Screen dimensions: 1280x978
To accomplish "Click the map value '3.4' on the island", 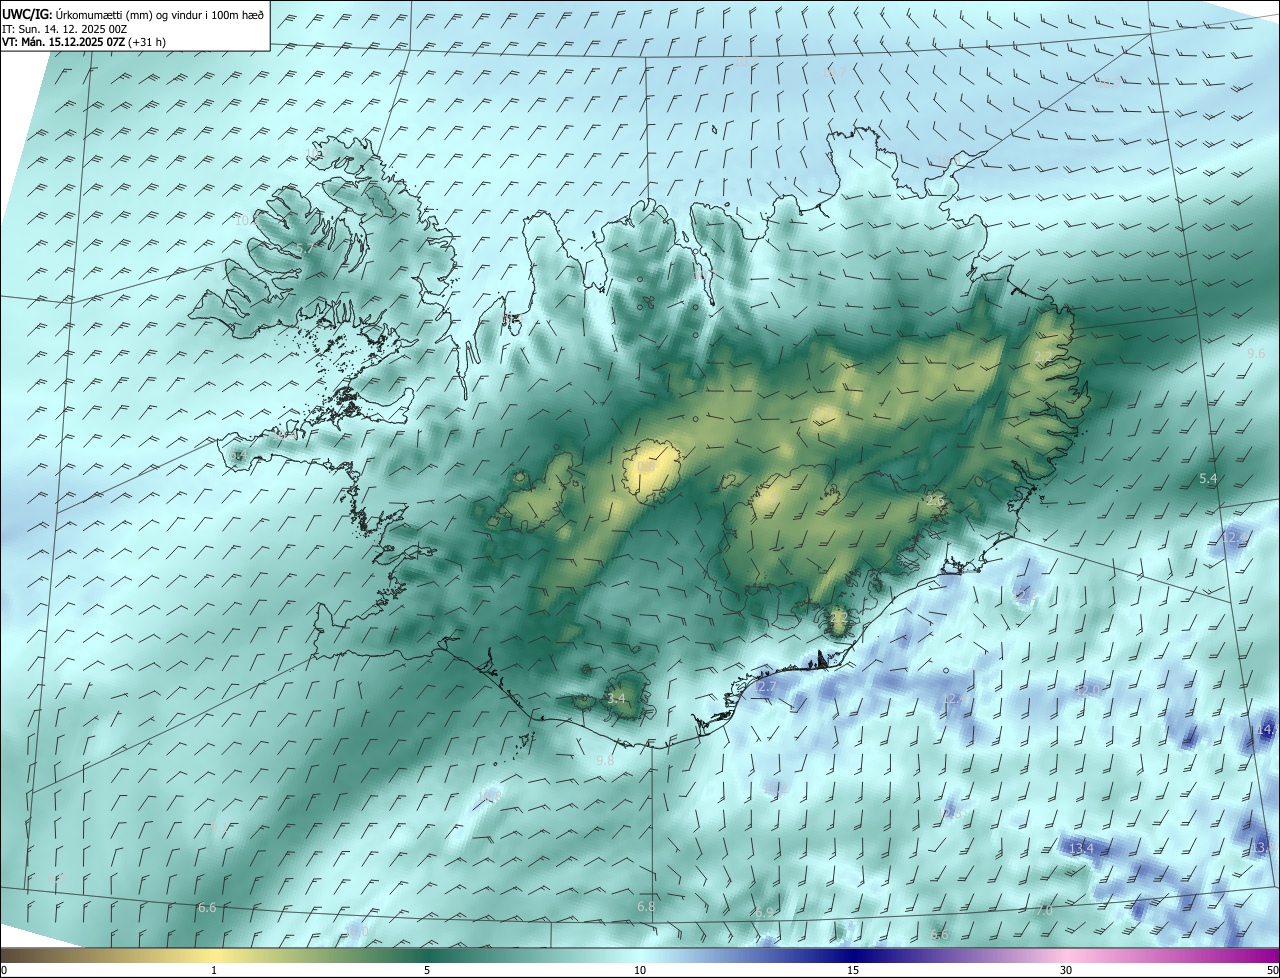I will point(616,698).
